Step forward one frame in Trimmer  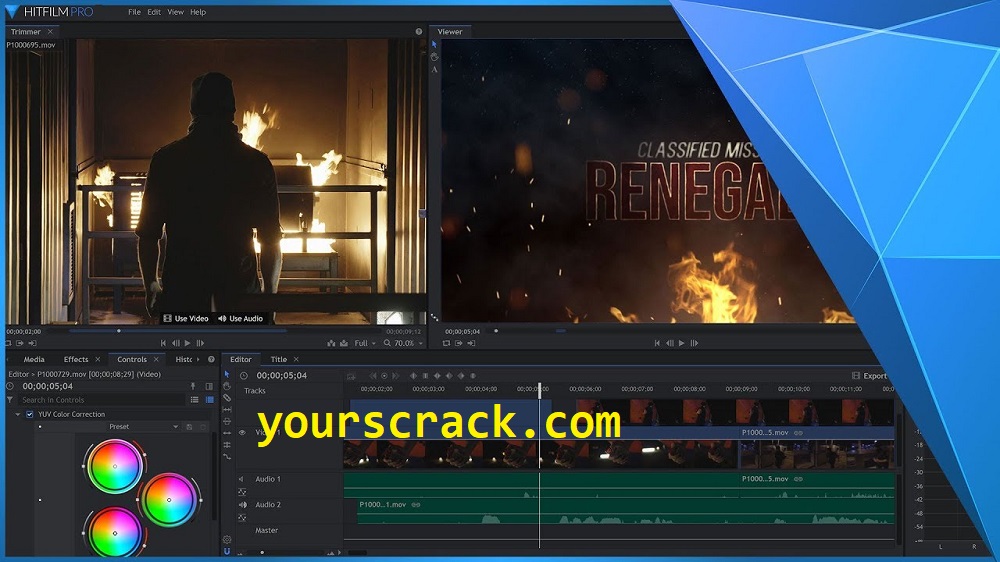pyautogui.click(x=200, y=343)
